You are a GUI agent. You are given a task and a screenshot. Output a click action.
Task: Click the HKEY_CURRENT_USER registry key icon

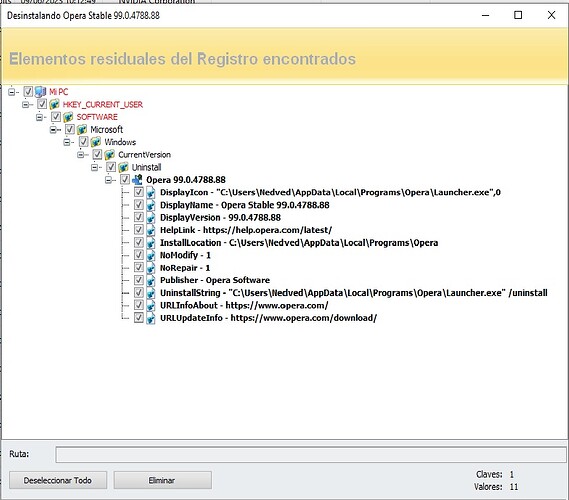[54, 104]
